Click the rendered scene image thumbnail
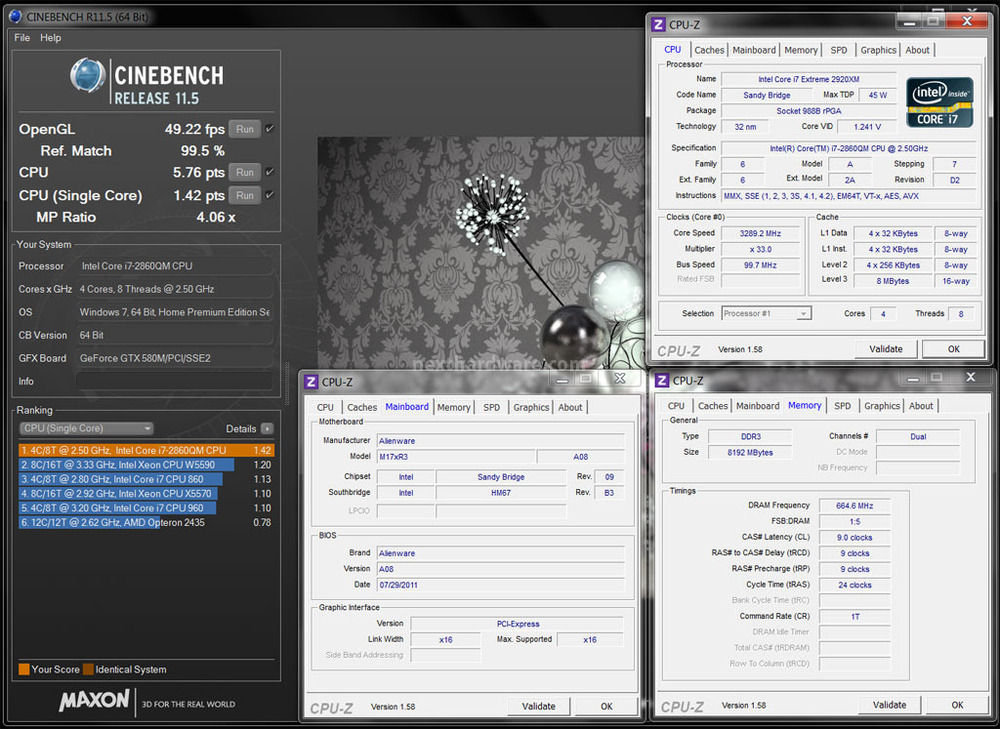1000x729 pixels. pyautogui.click(x=481, y=253)
